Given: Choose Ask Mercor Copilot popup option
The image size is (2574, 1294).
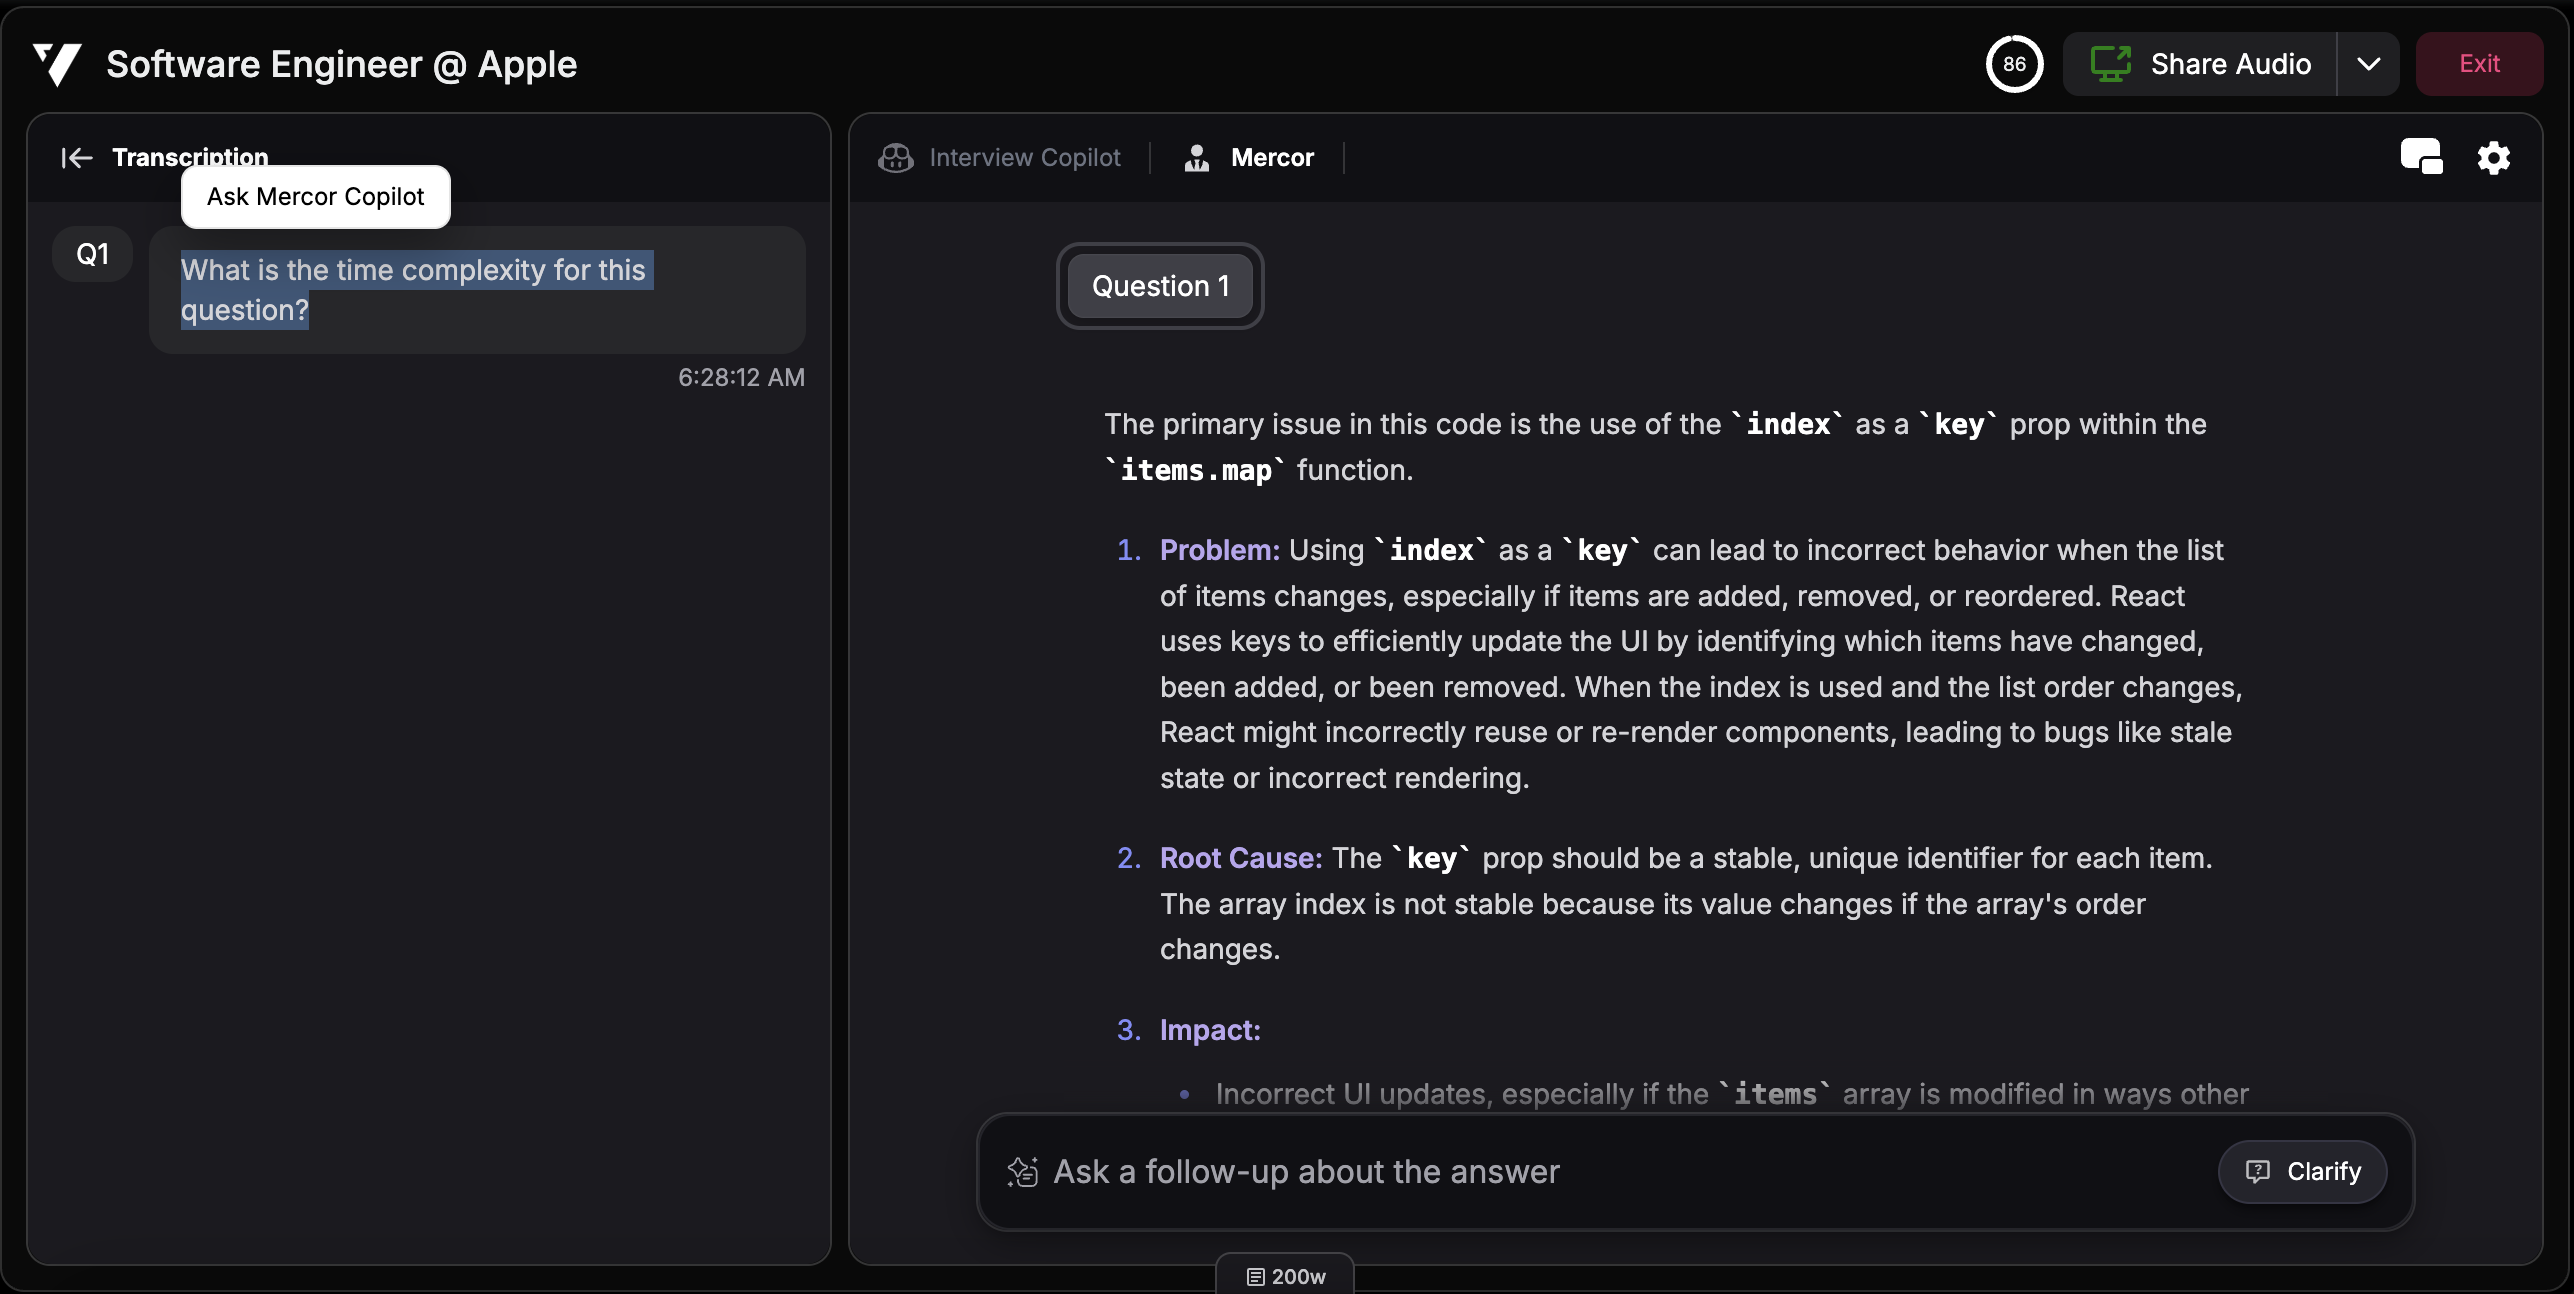Looking at the screenshot, I should point(316,197).
